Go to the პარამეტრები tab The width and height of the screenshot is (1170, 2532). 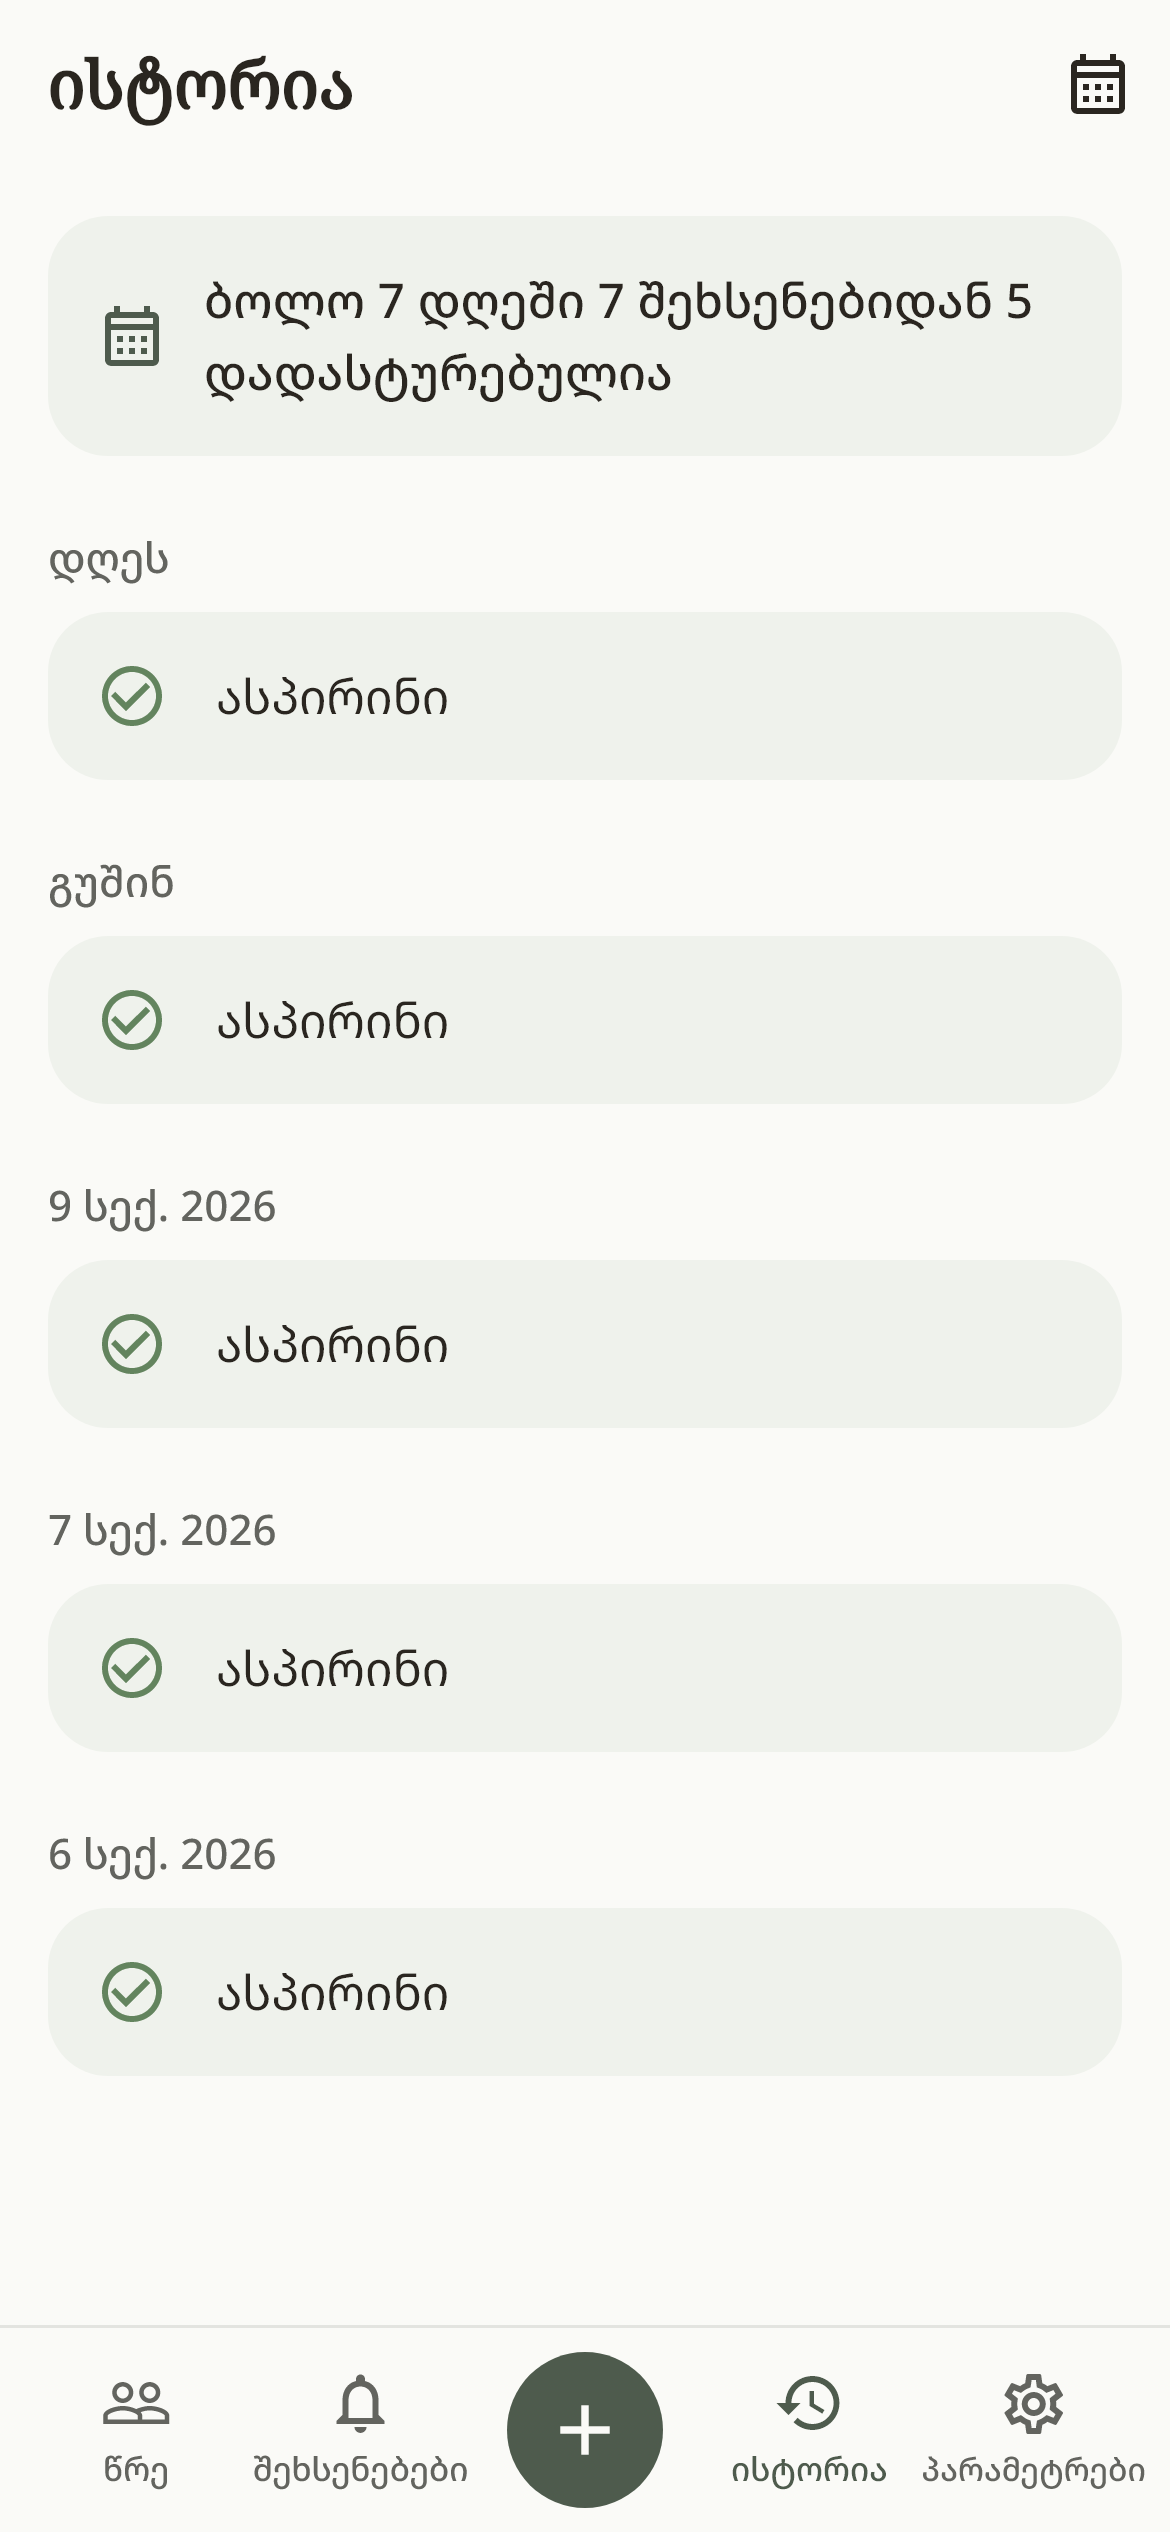click(x=1033, y=2430)
